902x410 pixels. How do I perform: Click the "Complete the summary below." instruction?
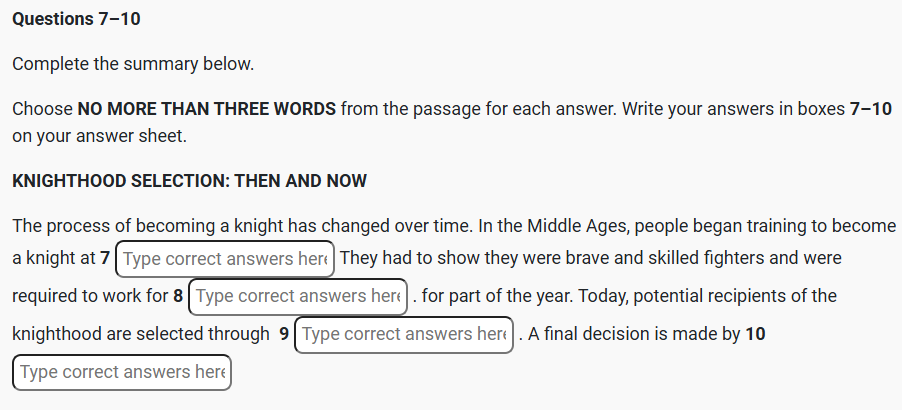[133, 64]
